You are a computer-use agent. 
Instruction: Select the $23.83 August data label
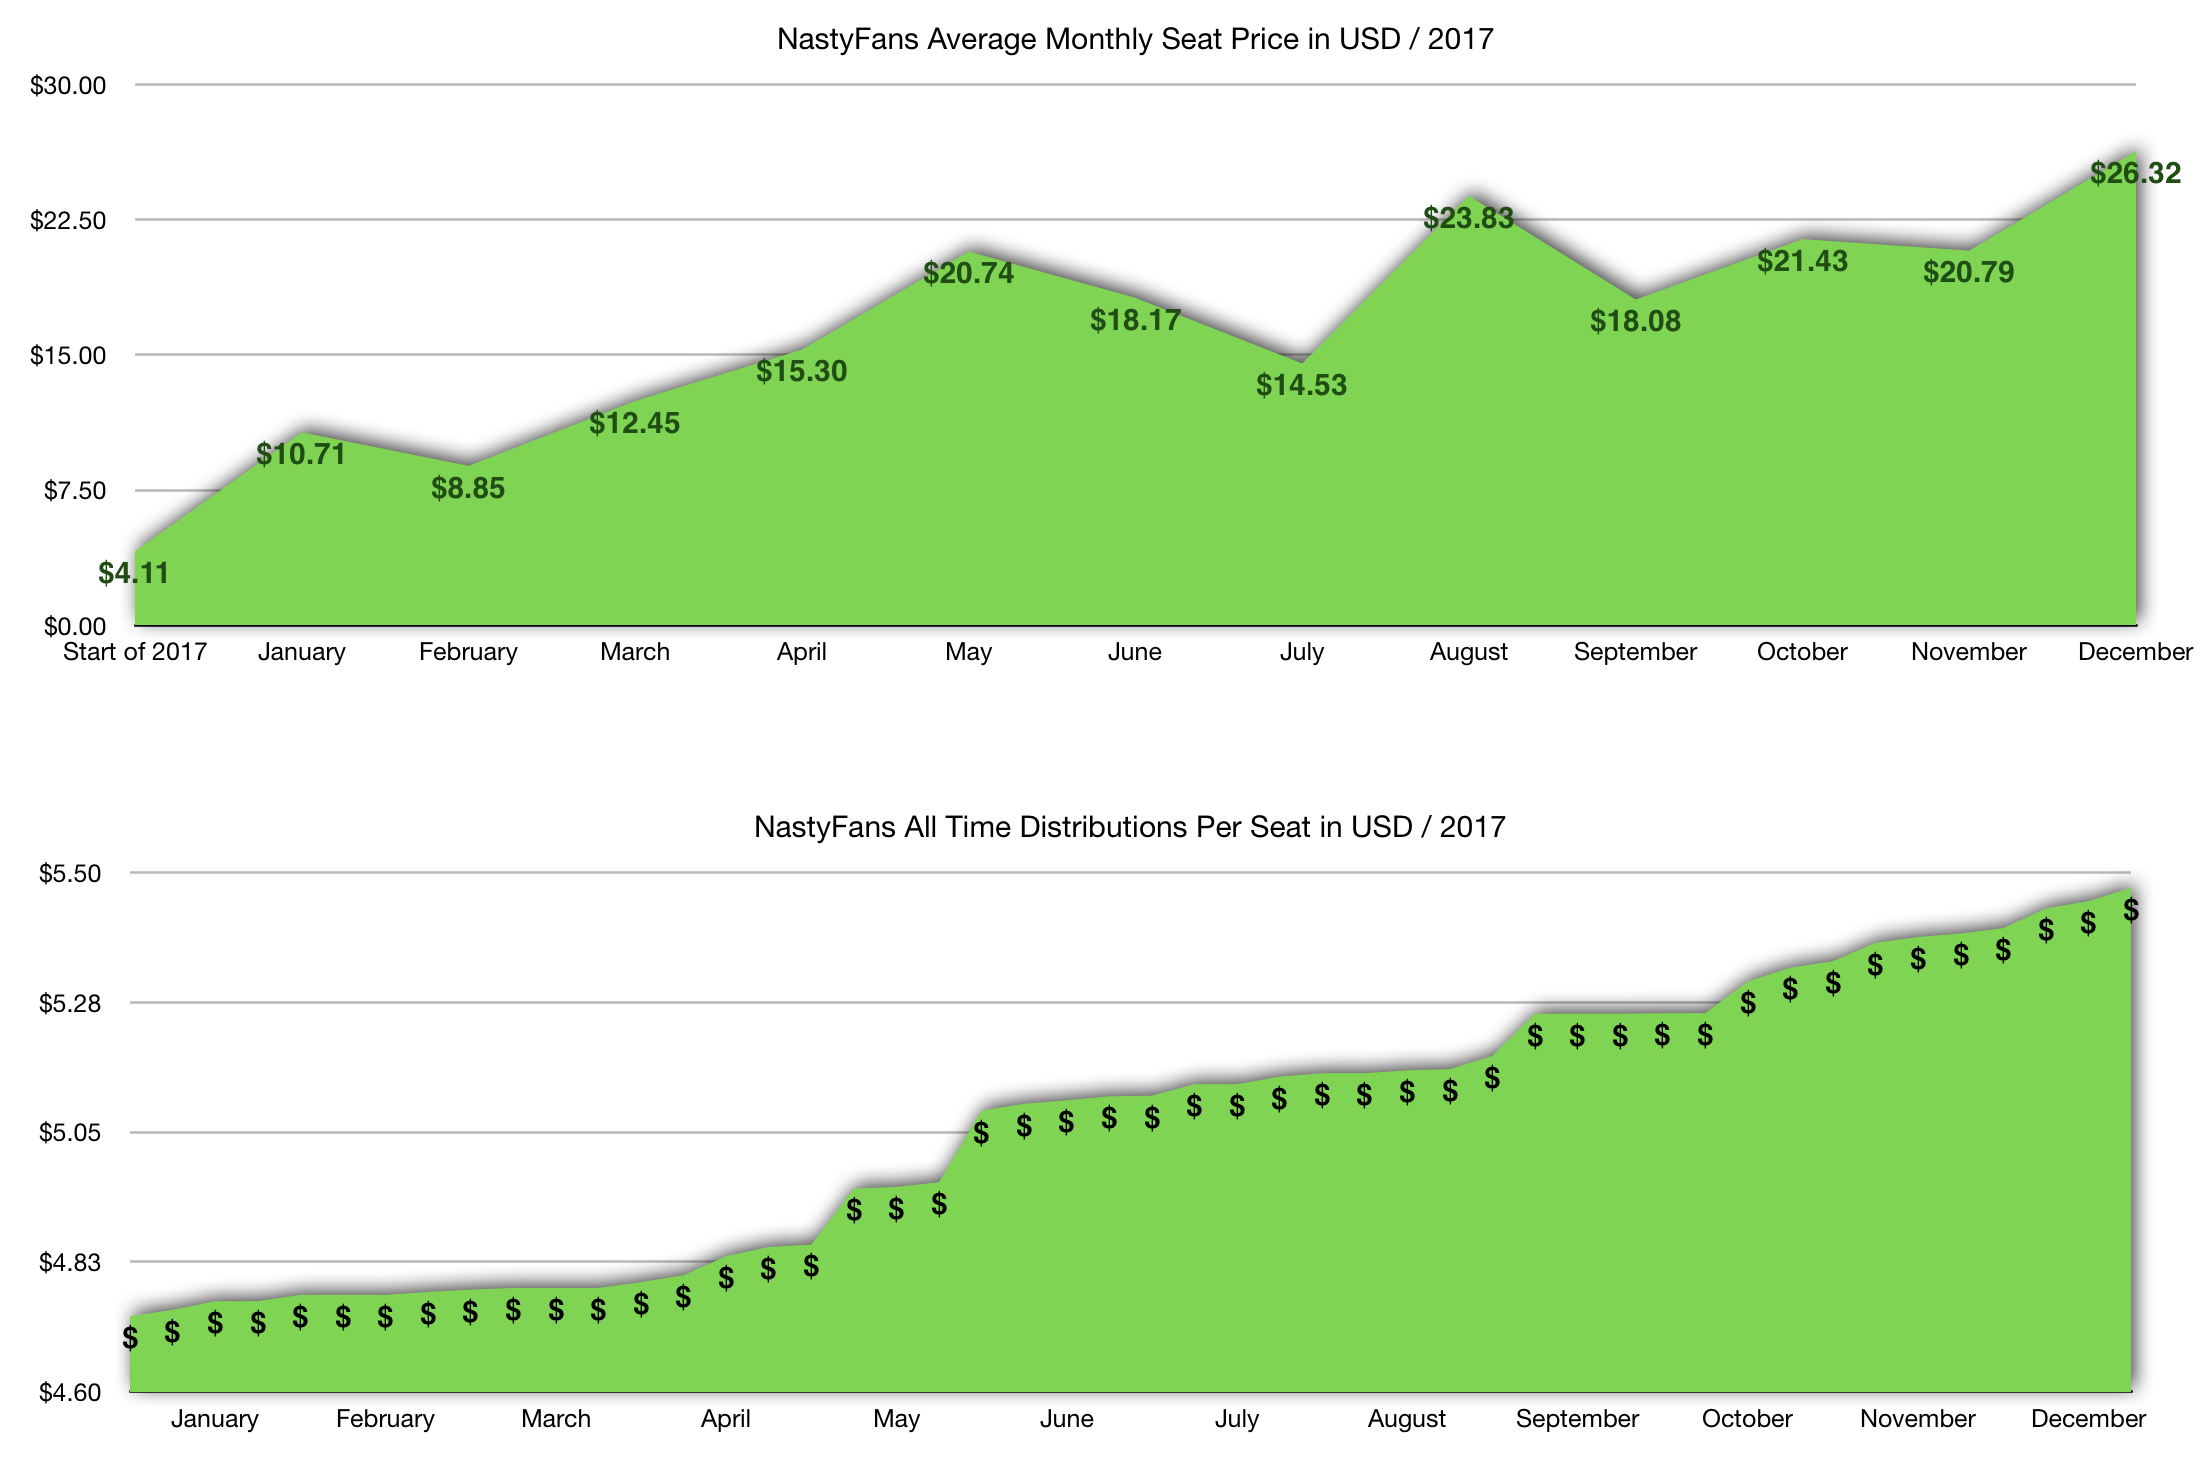coord(1468,217)
